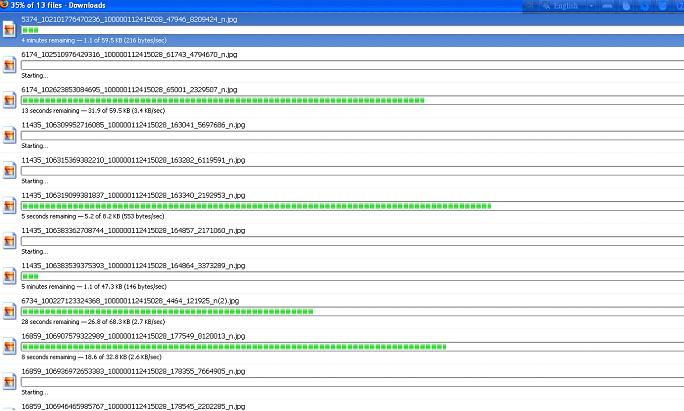Click empty progress bar of 11435_..._2171060_n.jpg

tap(352, 241)
